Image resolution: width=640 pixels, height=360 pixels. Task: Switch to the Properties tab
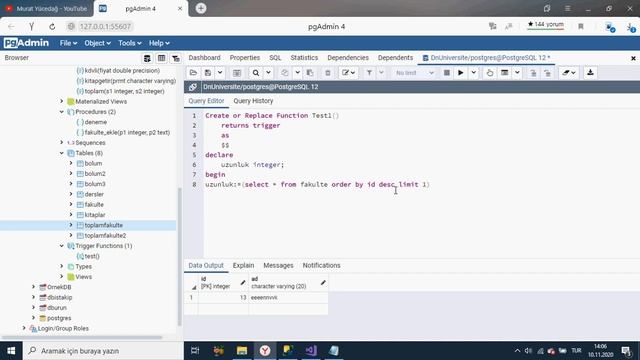pyautogui.click(x=245, y=58)
